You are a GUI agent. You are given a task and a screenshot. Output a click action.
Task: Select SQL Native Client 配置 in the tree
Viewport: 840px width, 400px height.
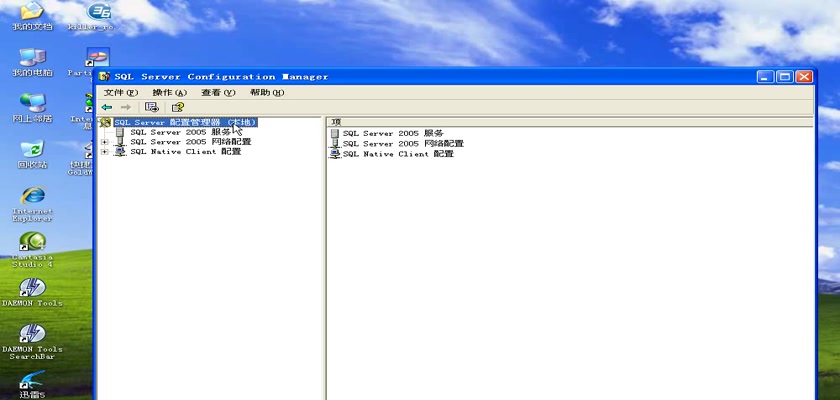coord(185,152)
